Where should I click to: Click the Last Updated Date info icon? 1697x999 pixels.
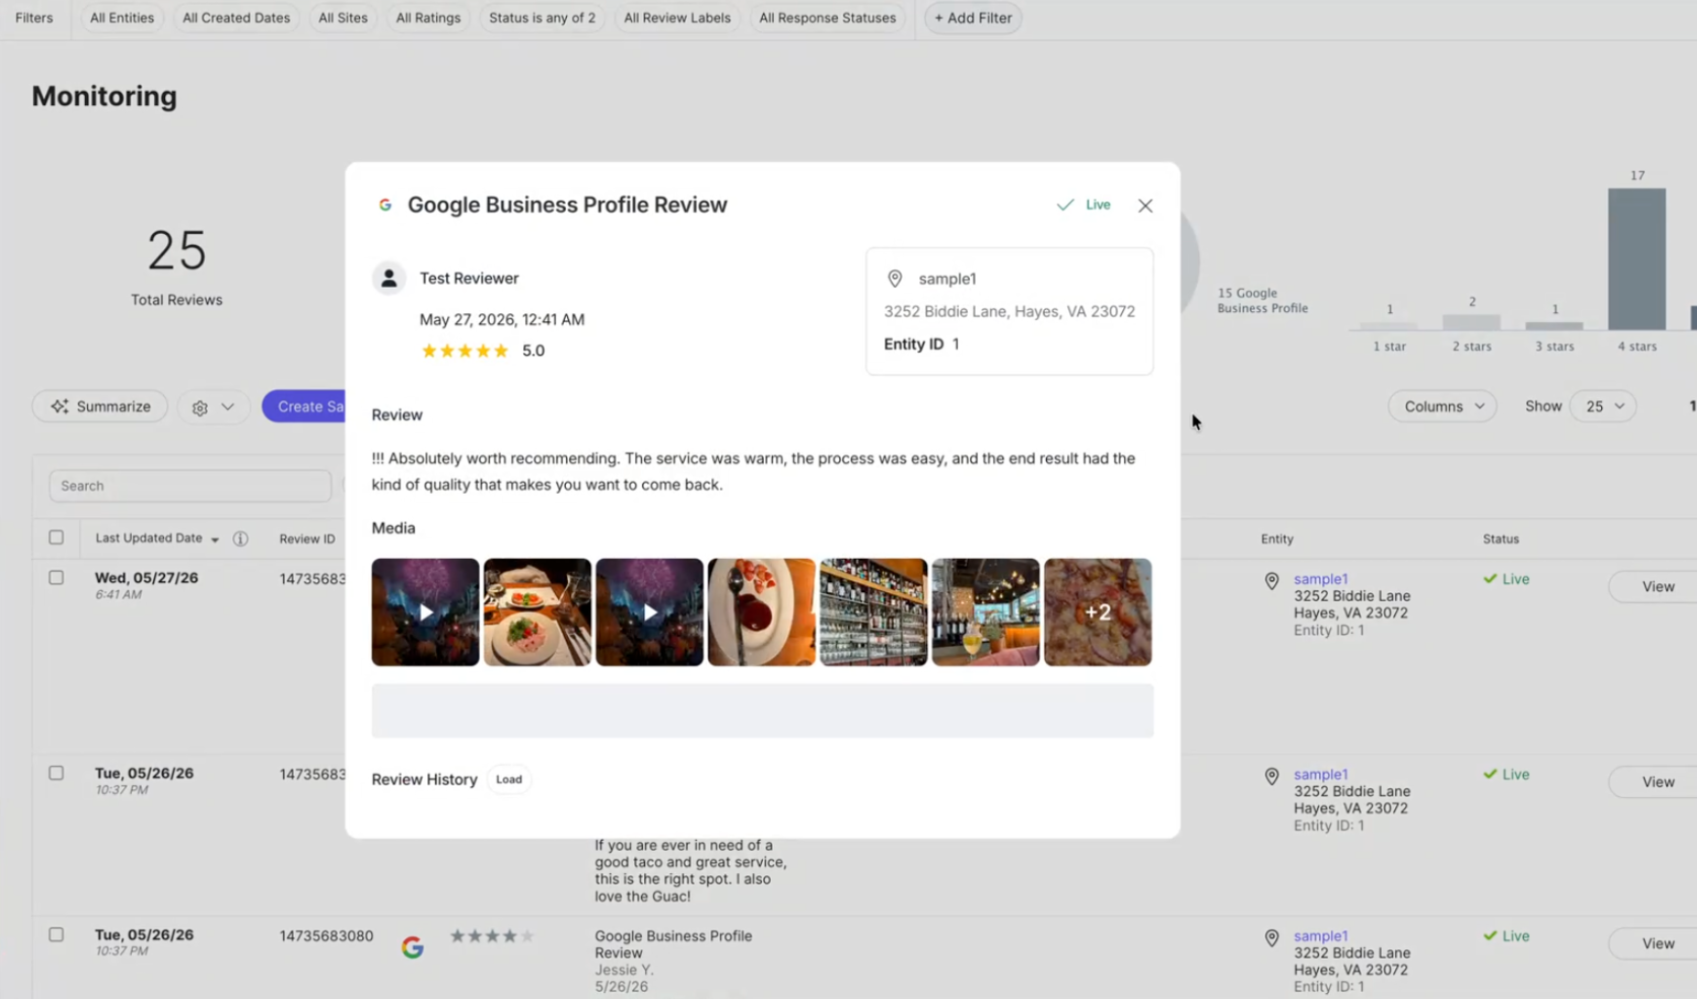[x=240, y=538]
